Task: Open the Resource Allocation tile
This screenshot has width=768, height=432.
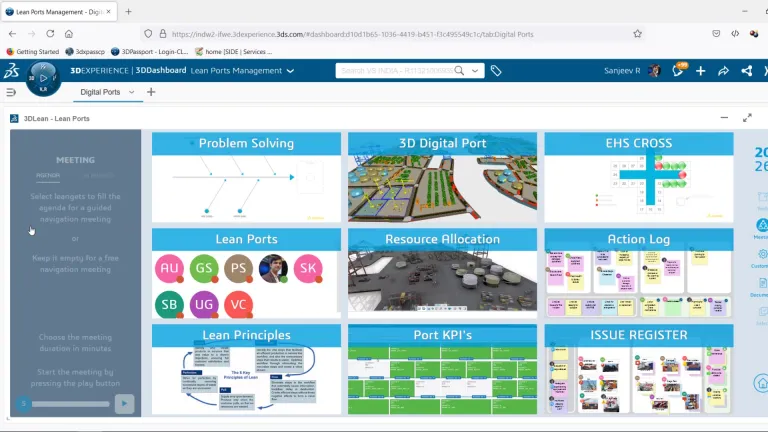Action: pos(442,273)
